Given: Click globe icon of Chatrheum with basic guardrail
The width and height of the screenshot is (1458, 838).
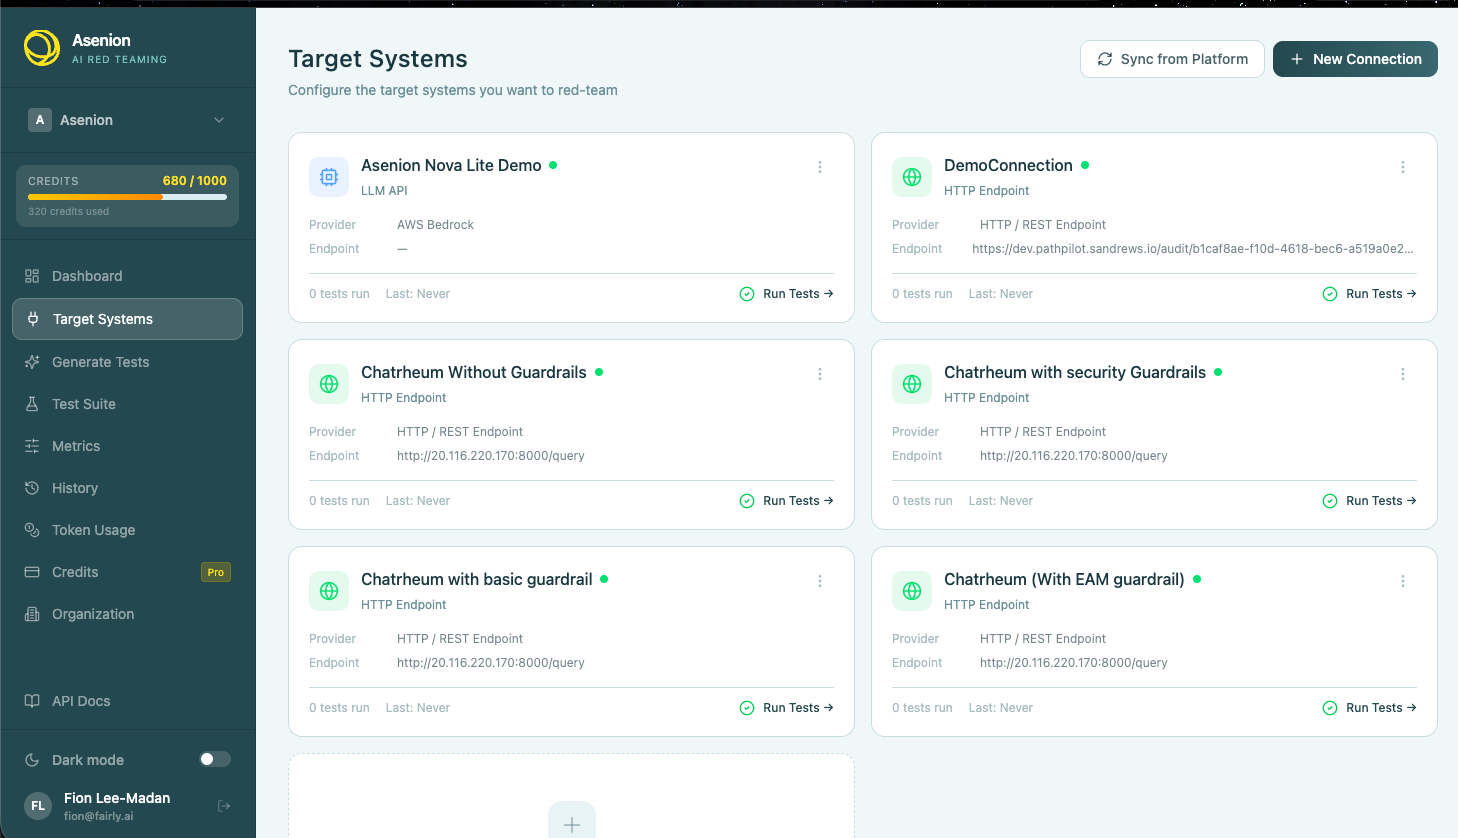Looking at the screenshot, I should pos(329,591).
